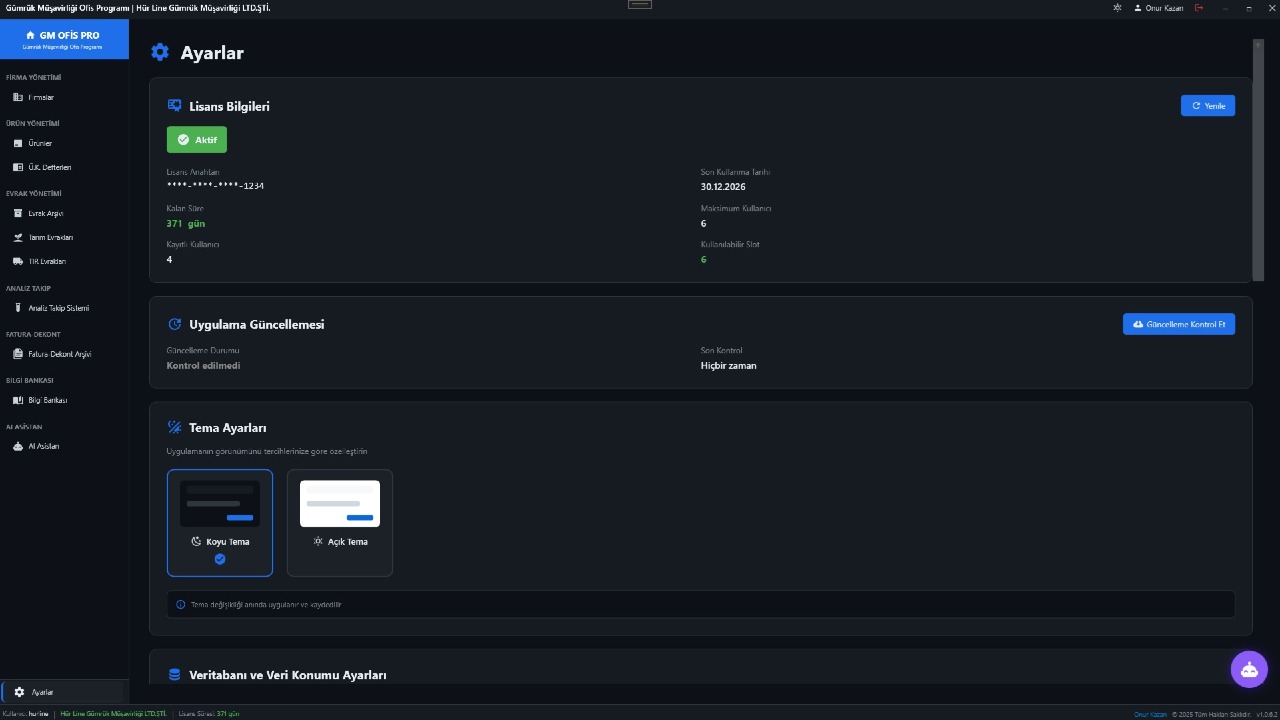Open Fatura Dekont Arşivi page
This screenshot has height=720, width=1280.
point(59,354)
